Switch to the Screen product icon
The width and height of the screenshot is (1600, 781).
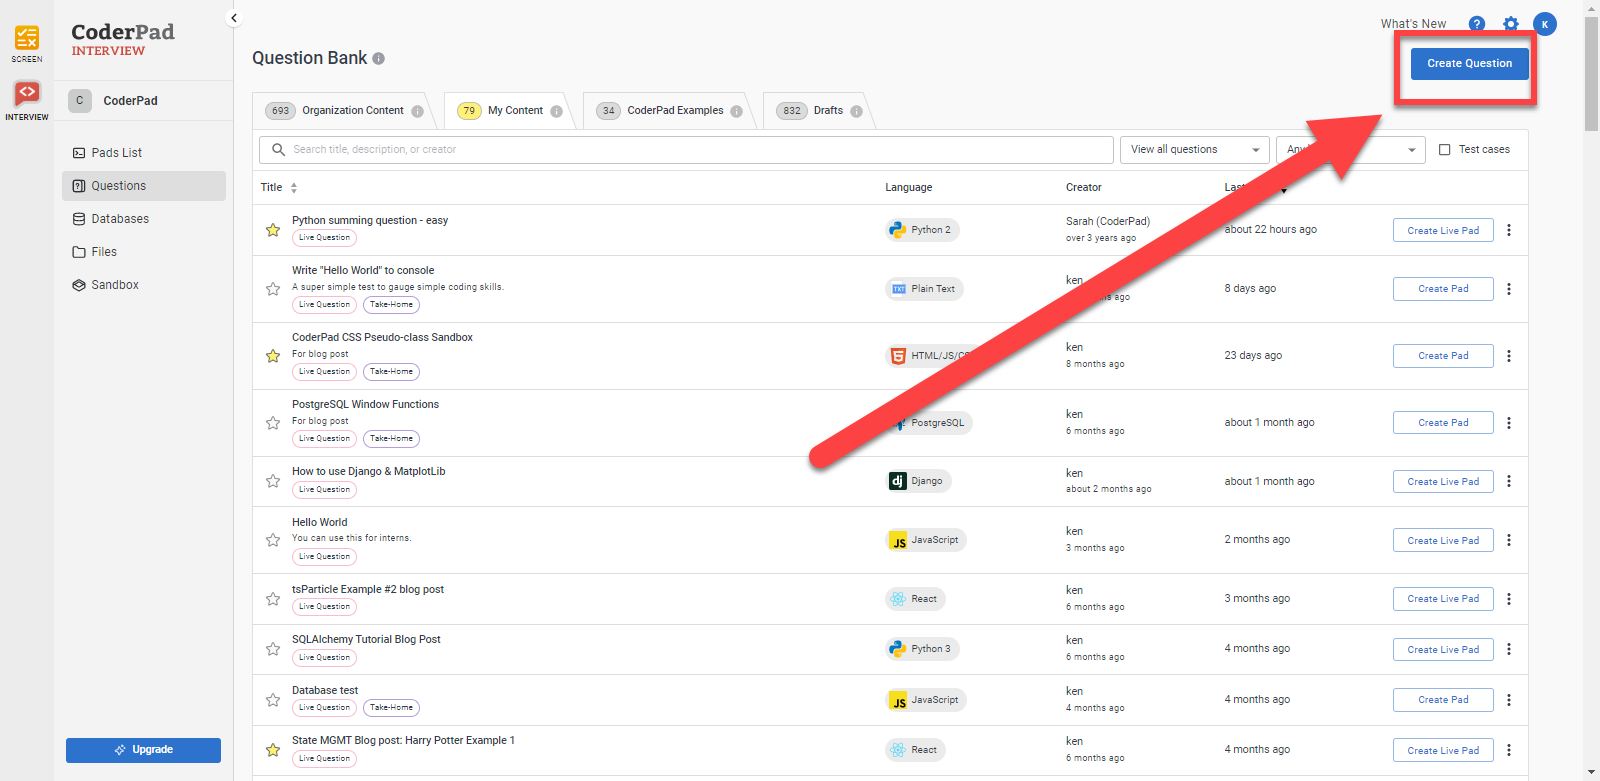pos(27,42)
